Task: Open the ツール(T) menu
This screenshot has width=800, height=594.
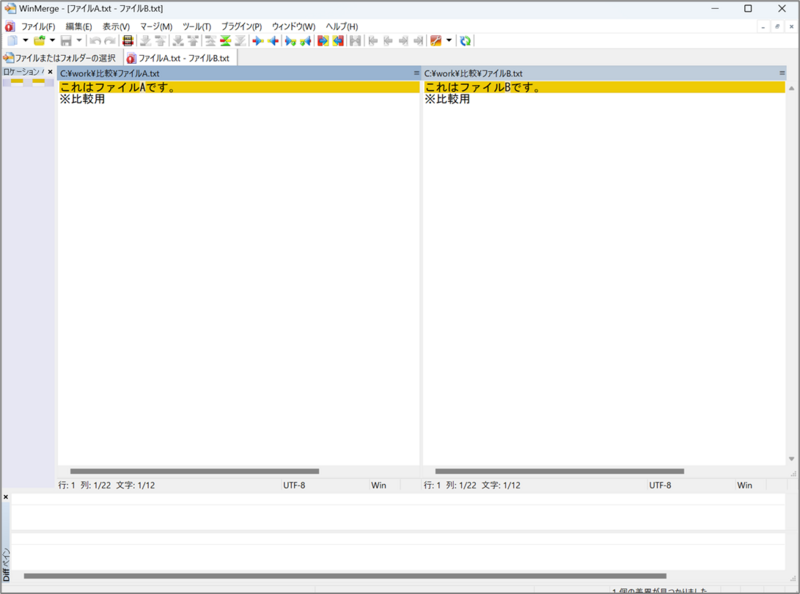Action: [196, 27]
